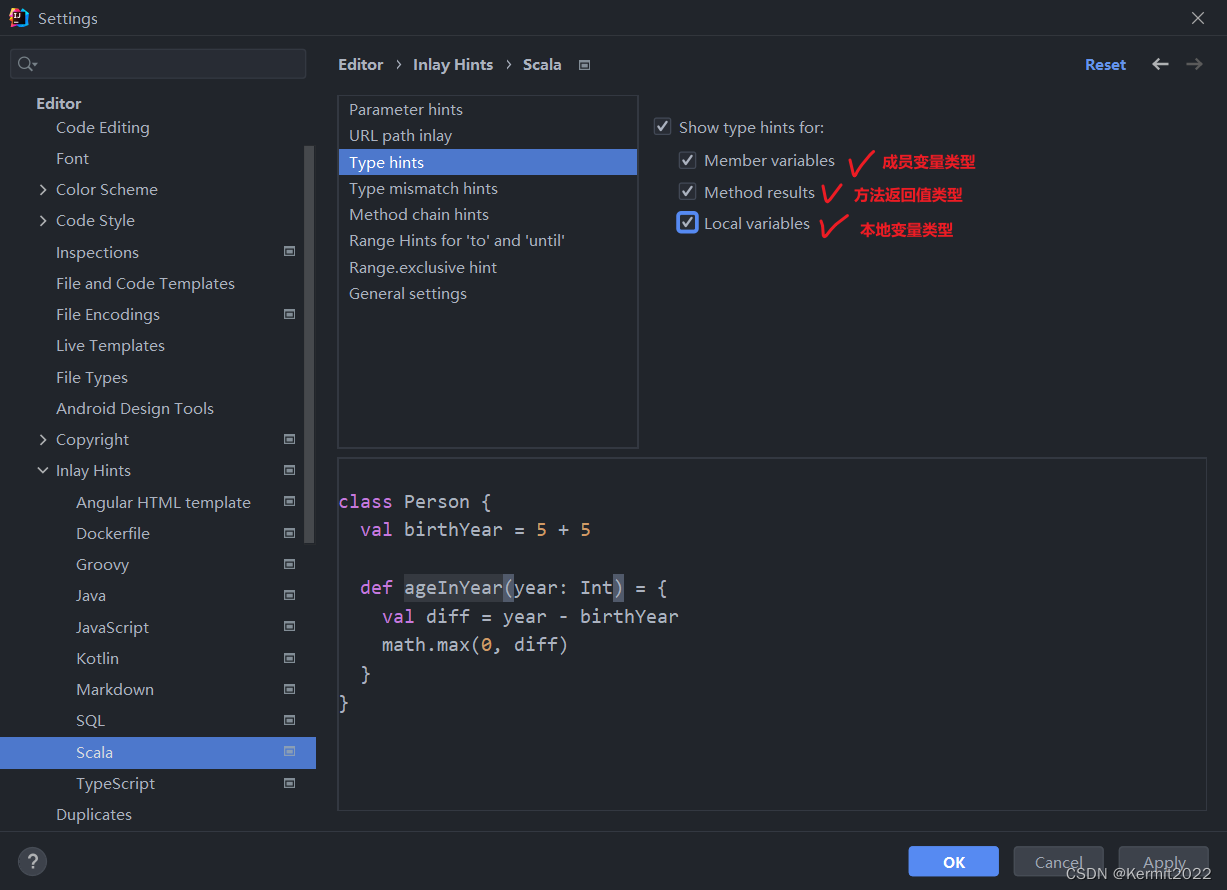This screenshot has height=890, width=1227.
Task: Collapse the Inlay Hints tree node
Action: (42, 470)
